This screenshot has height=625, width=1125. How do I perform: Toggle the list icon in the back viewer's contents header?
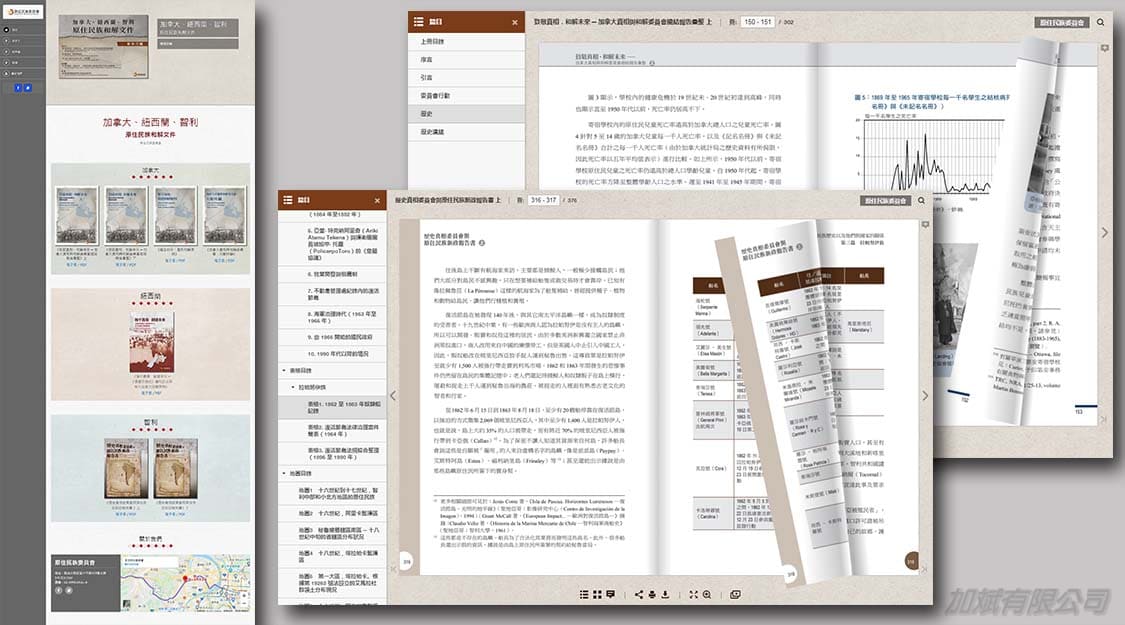(x=418, y=22)
